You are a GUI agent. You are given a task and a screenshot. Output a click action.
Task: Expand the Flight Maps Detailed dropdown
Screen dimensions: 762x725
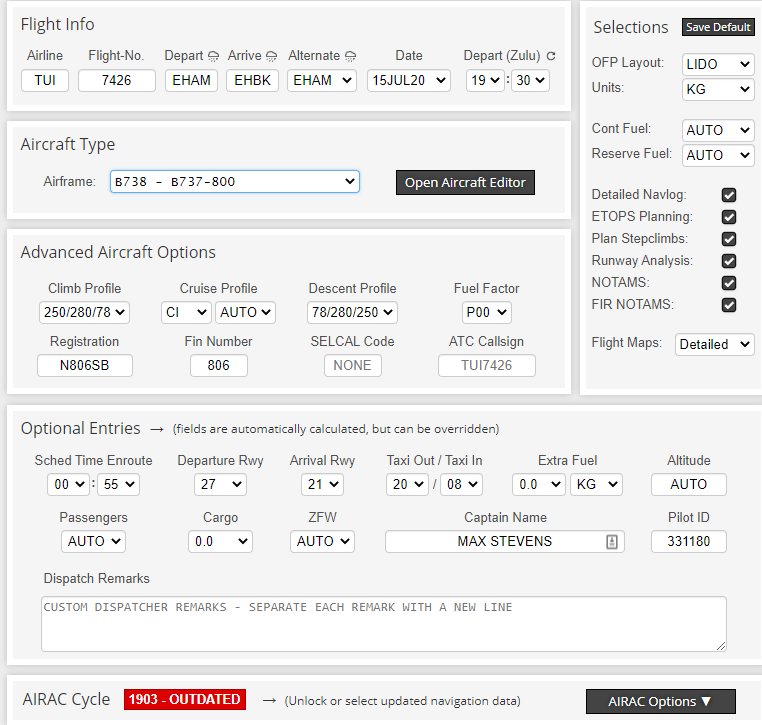pyautogui.click(x=714, y=344)
